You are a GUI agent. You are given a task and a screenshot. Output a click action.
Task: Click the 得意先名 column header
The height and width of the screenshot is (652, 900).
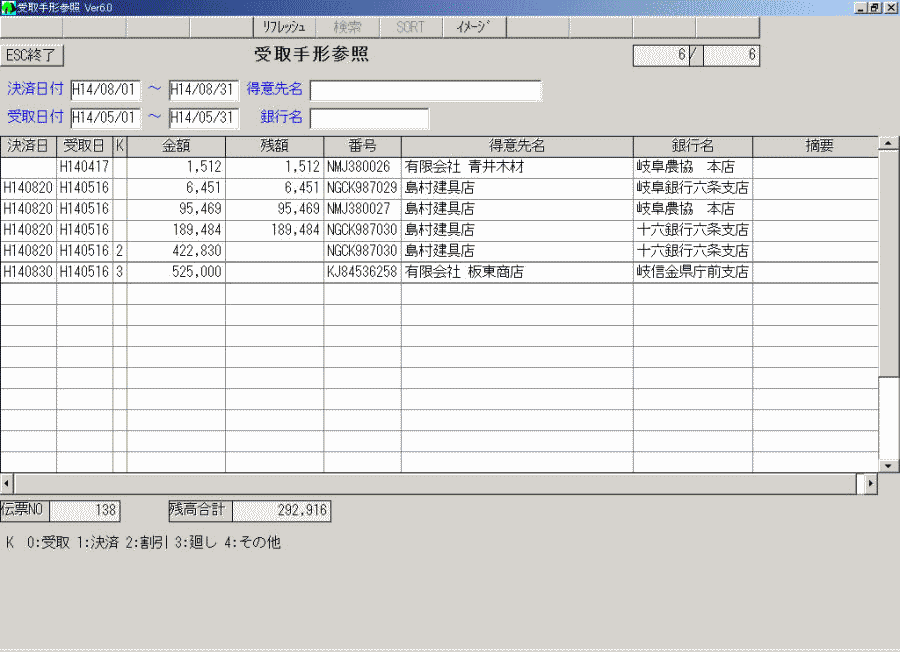tap(517, 146)
